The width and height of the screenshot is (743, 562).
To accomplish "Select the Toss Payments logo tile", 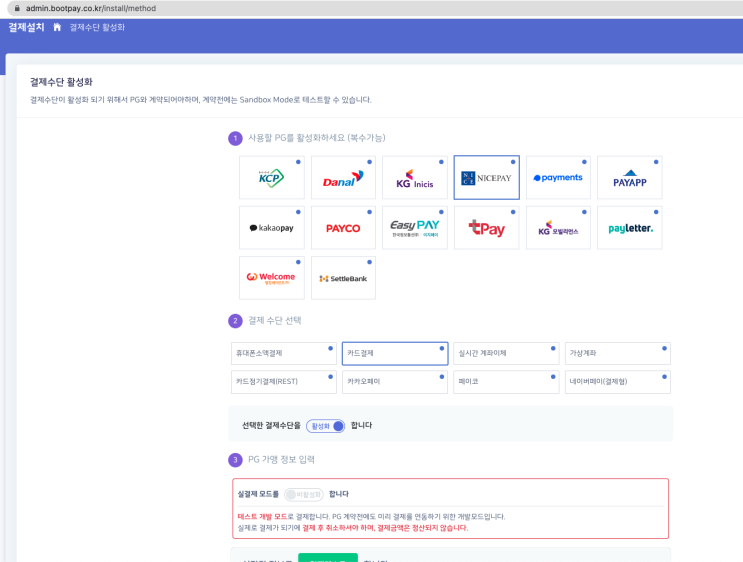I will pos(558,178).
